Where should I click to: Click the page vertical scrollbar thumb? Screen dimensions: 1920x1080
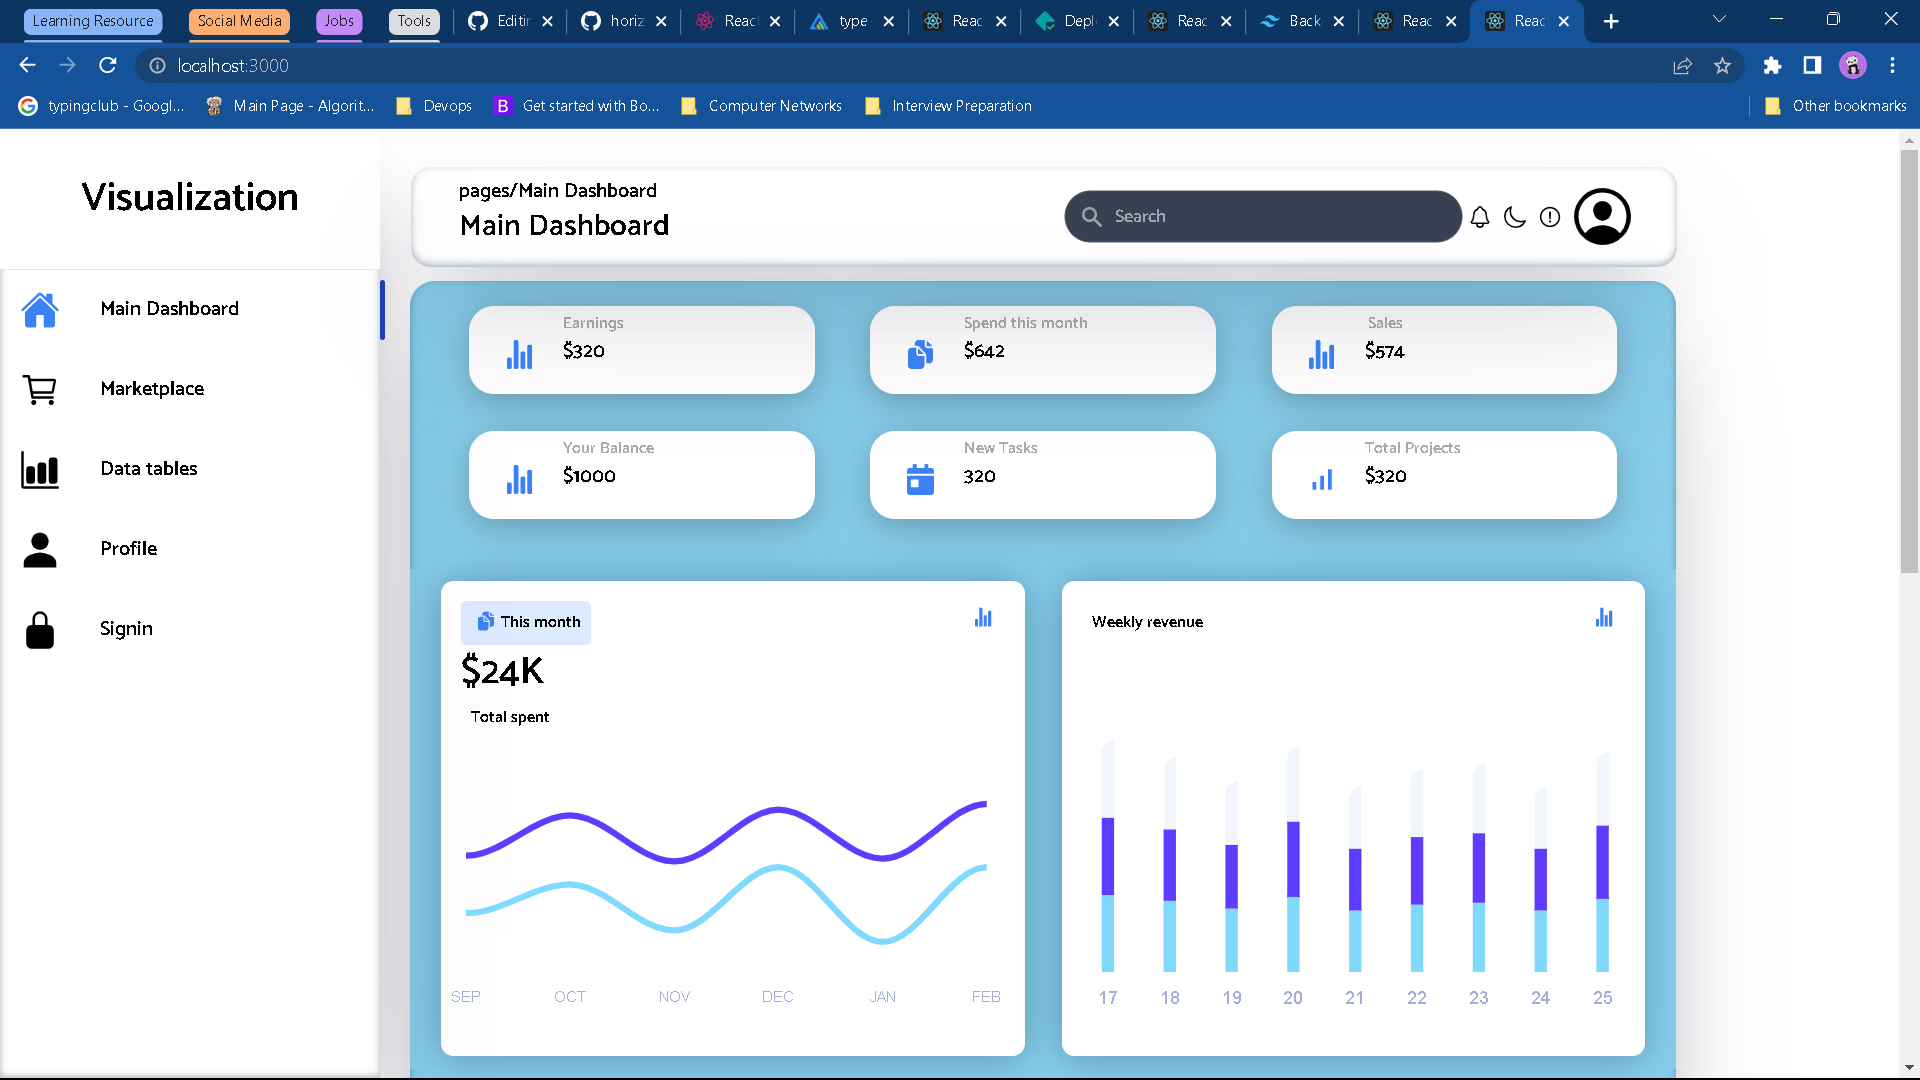1909,360
